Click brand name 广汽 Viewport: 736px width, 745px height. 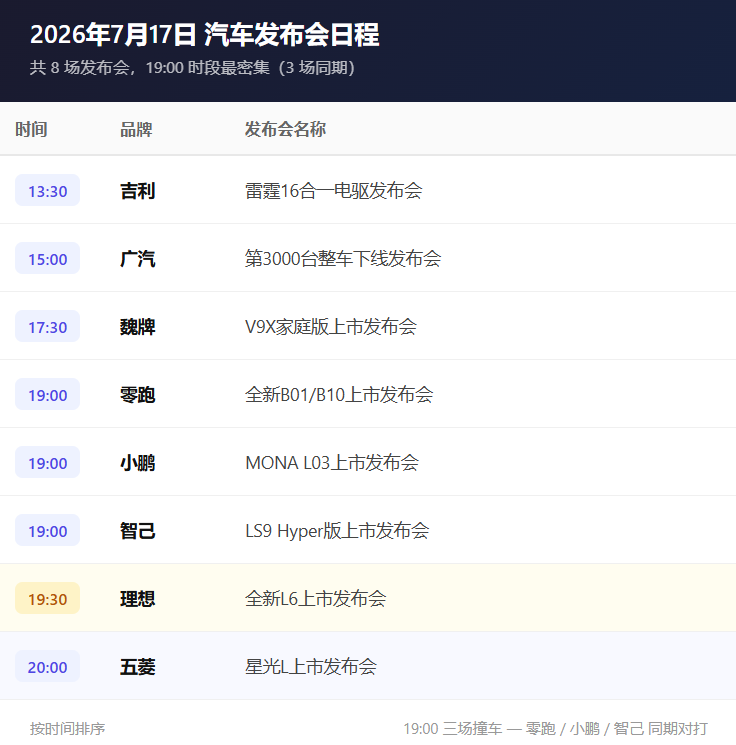[138, 259]
